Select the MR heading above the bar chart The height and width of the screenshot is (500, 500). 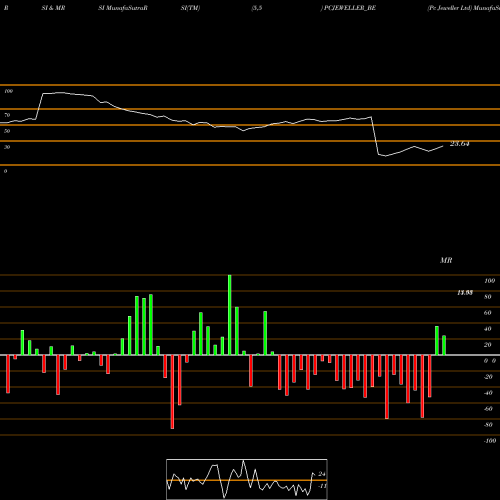446,260
